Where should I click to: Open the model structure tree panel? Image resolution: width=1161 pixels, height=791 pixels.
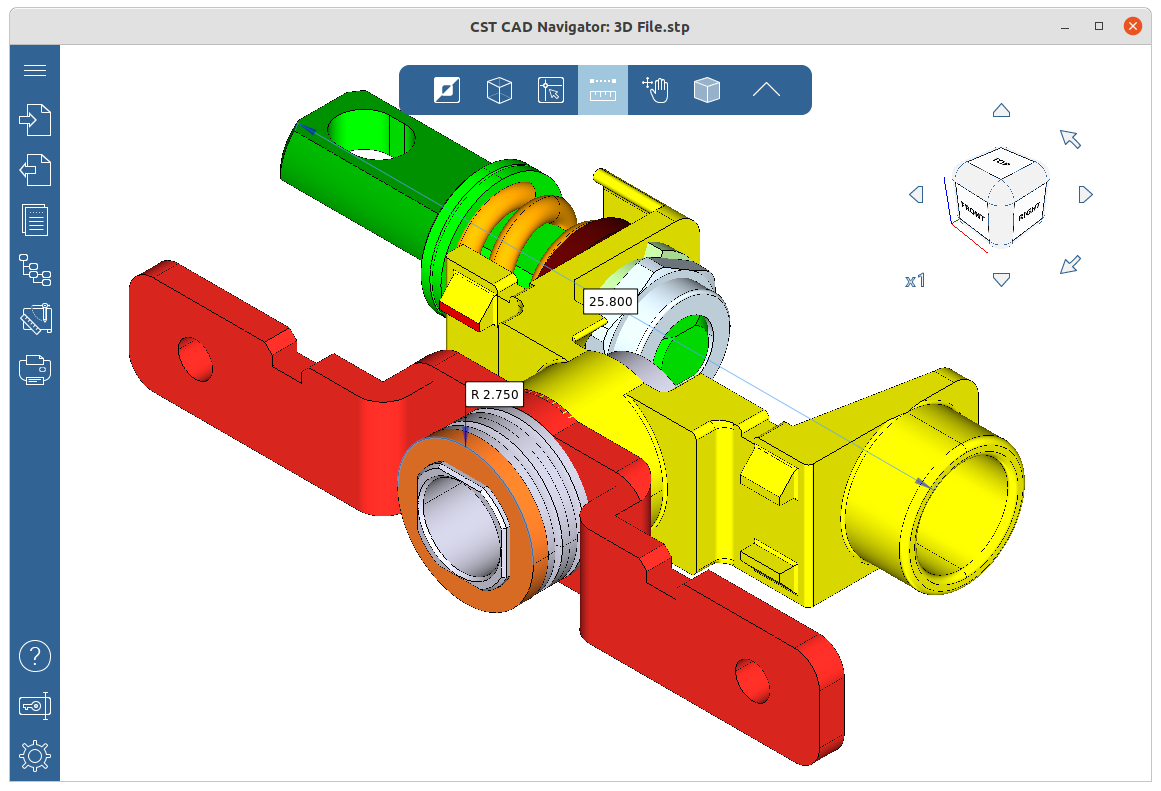[35, 270]
